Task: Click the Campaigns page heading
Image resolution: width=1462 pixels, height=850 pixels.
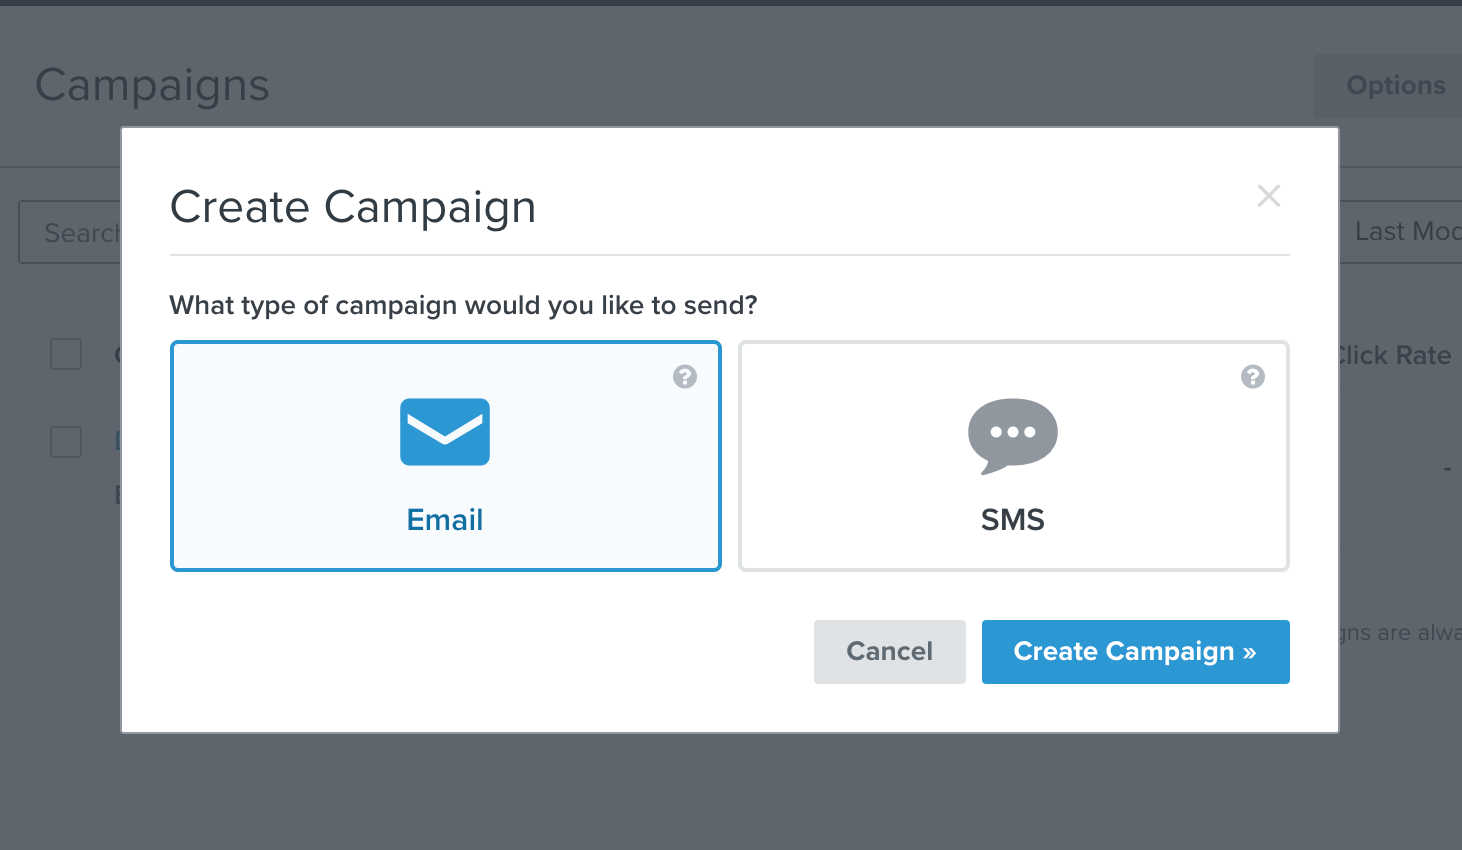Action: tap(152, 86)
